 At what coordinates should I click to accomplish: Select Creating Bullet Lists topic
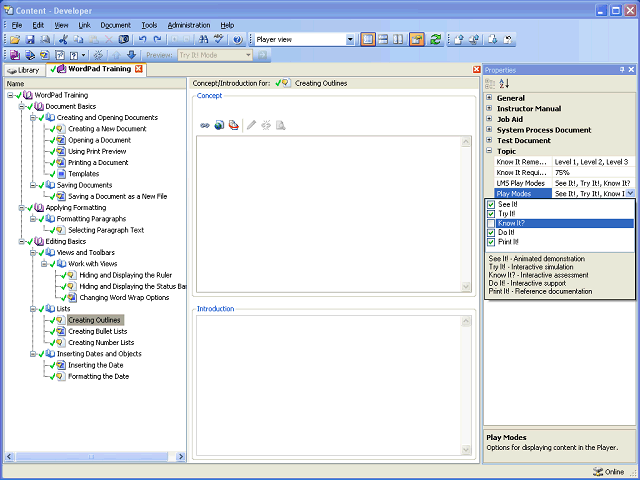coord(98,331)
